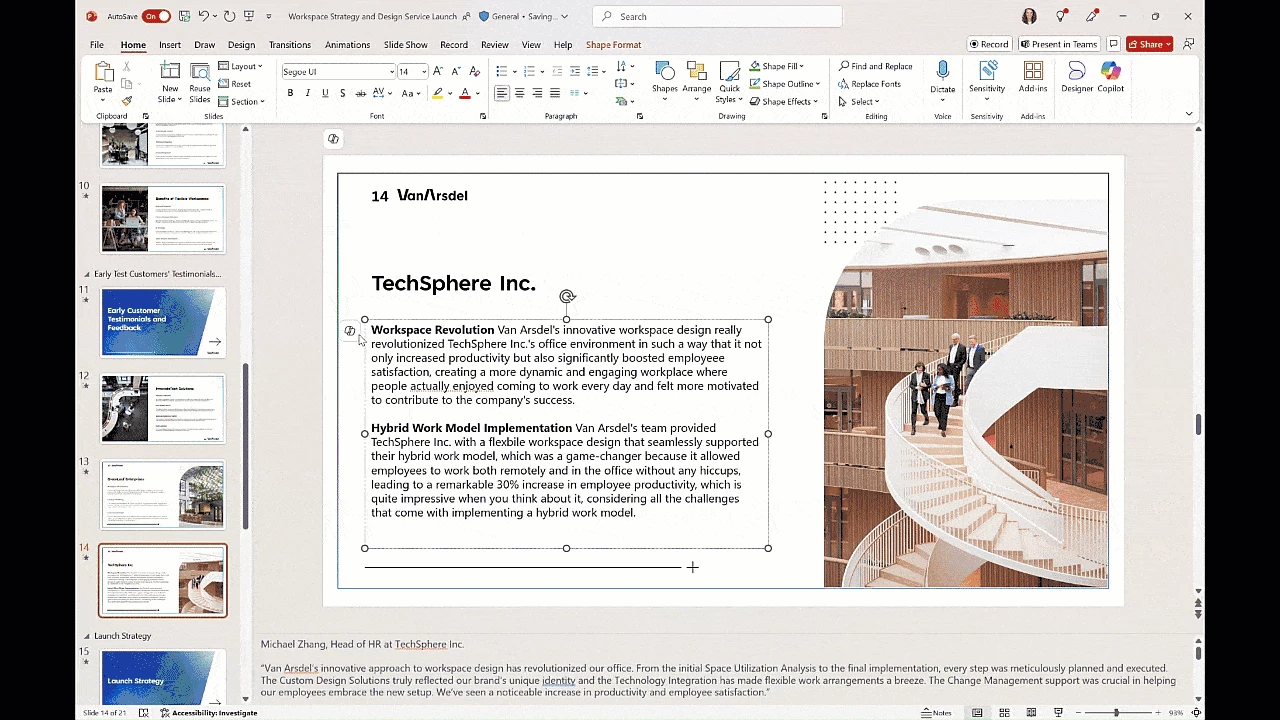Switch to the Animations tab
1280x720 pixels.
[347, 45]
